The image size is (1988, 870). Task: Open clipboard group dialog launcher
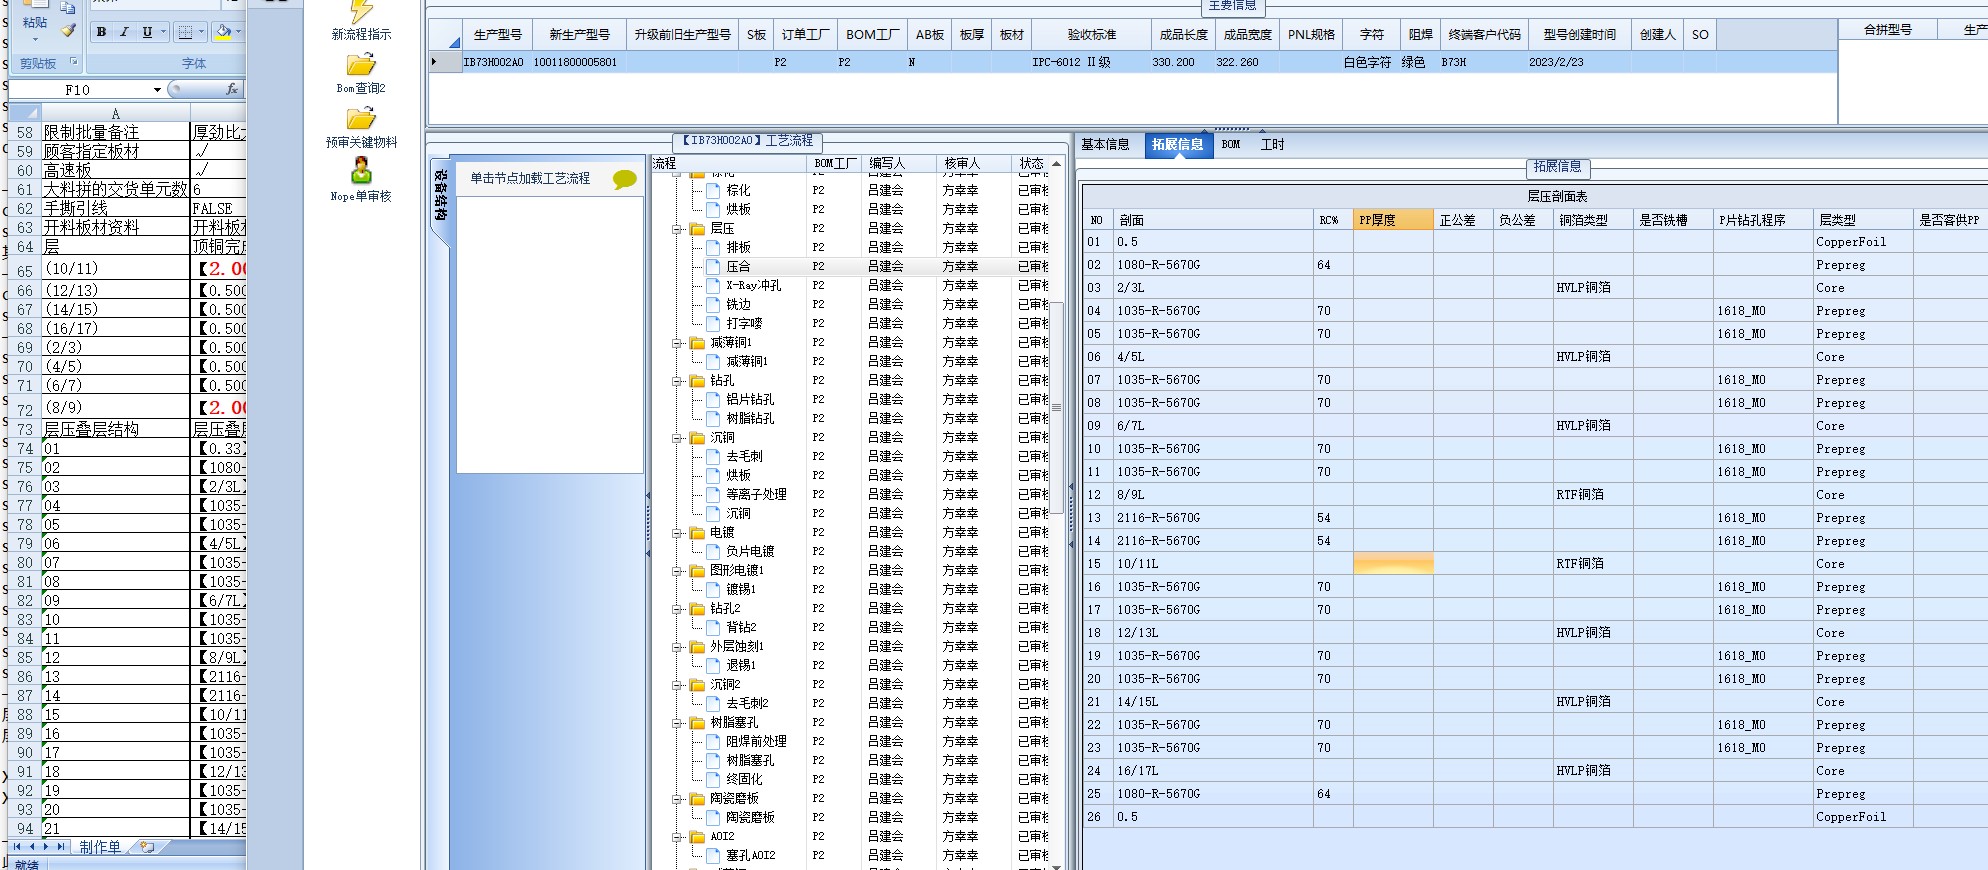[x=73, y=62]
